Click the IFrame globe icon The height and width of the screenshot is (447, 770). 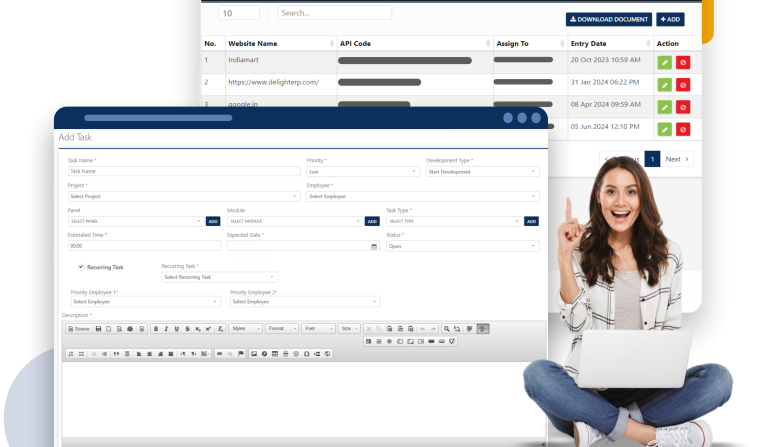click(328, 354)
